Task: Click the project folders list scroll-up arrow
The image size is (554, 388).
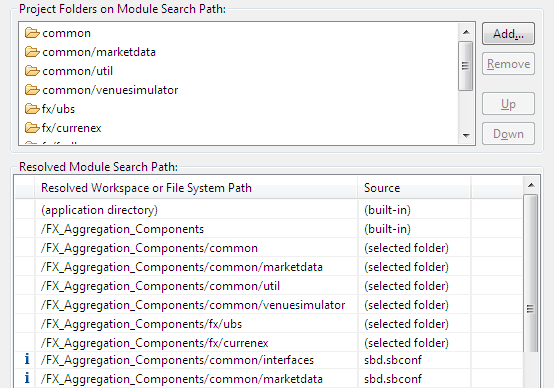Action: click(x=466, y=32)
